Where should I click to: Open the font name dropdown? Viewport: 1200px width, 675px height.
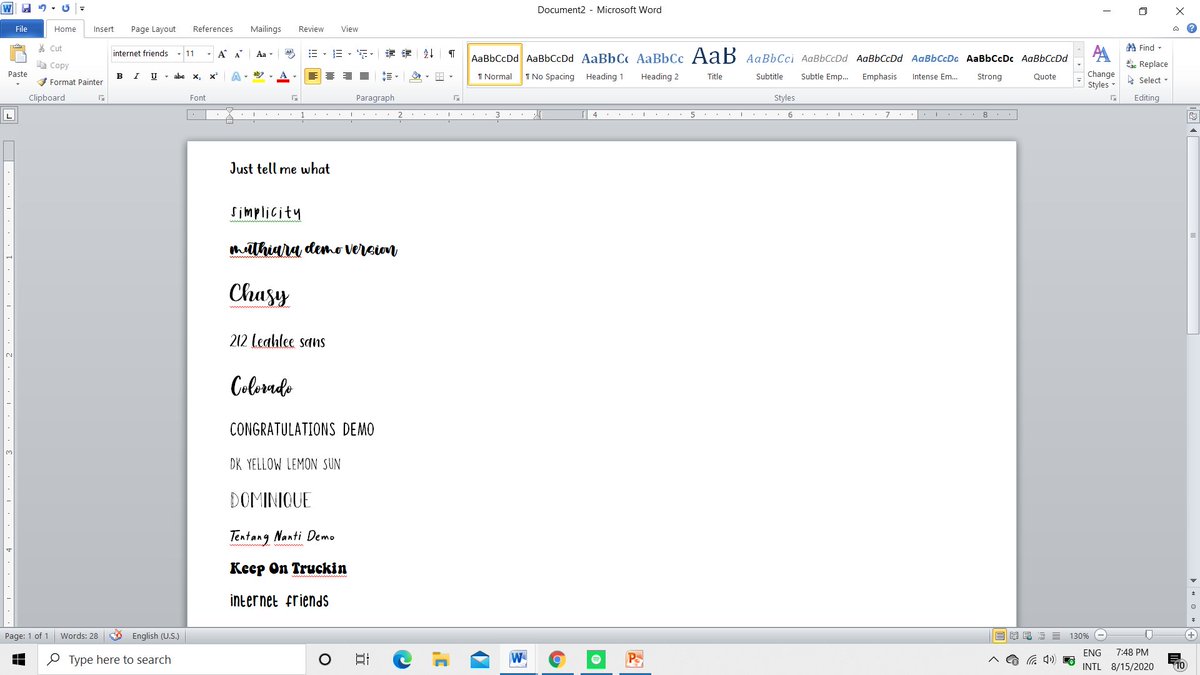(179, 53)
